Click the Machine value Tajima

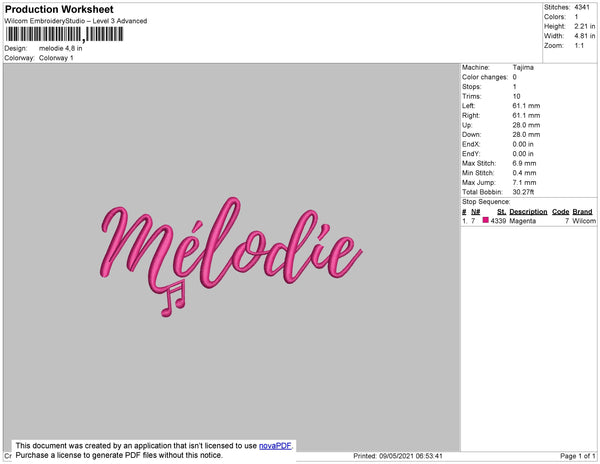tap(523, 67)
